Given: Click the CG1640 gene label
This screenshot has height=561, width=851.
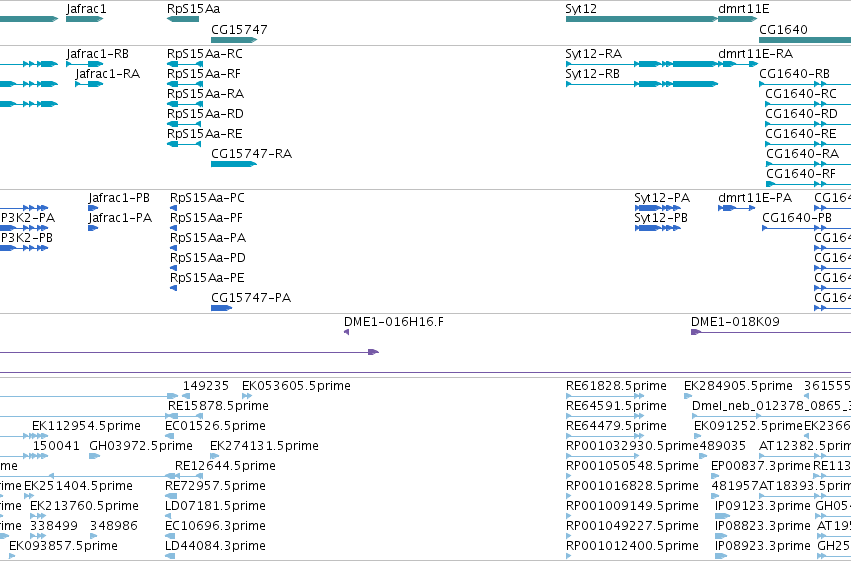Looking at the screenshot, I should point(783,29).
